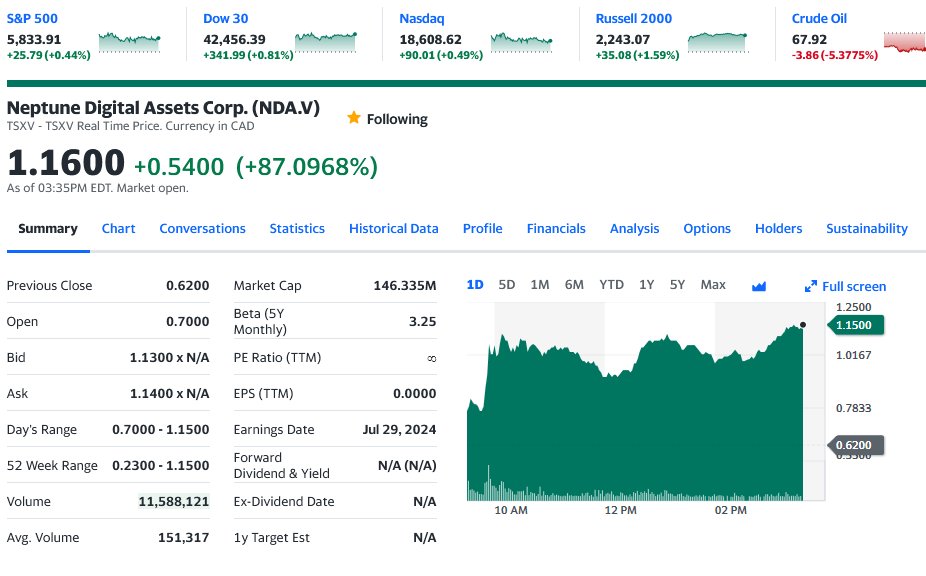926x576 pixels.
Task: Open the Russell 2000 index link
Action: [x=634, y=18]
